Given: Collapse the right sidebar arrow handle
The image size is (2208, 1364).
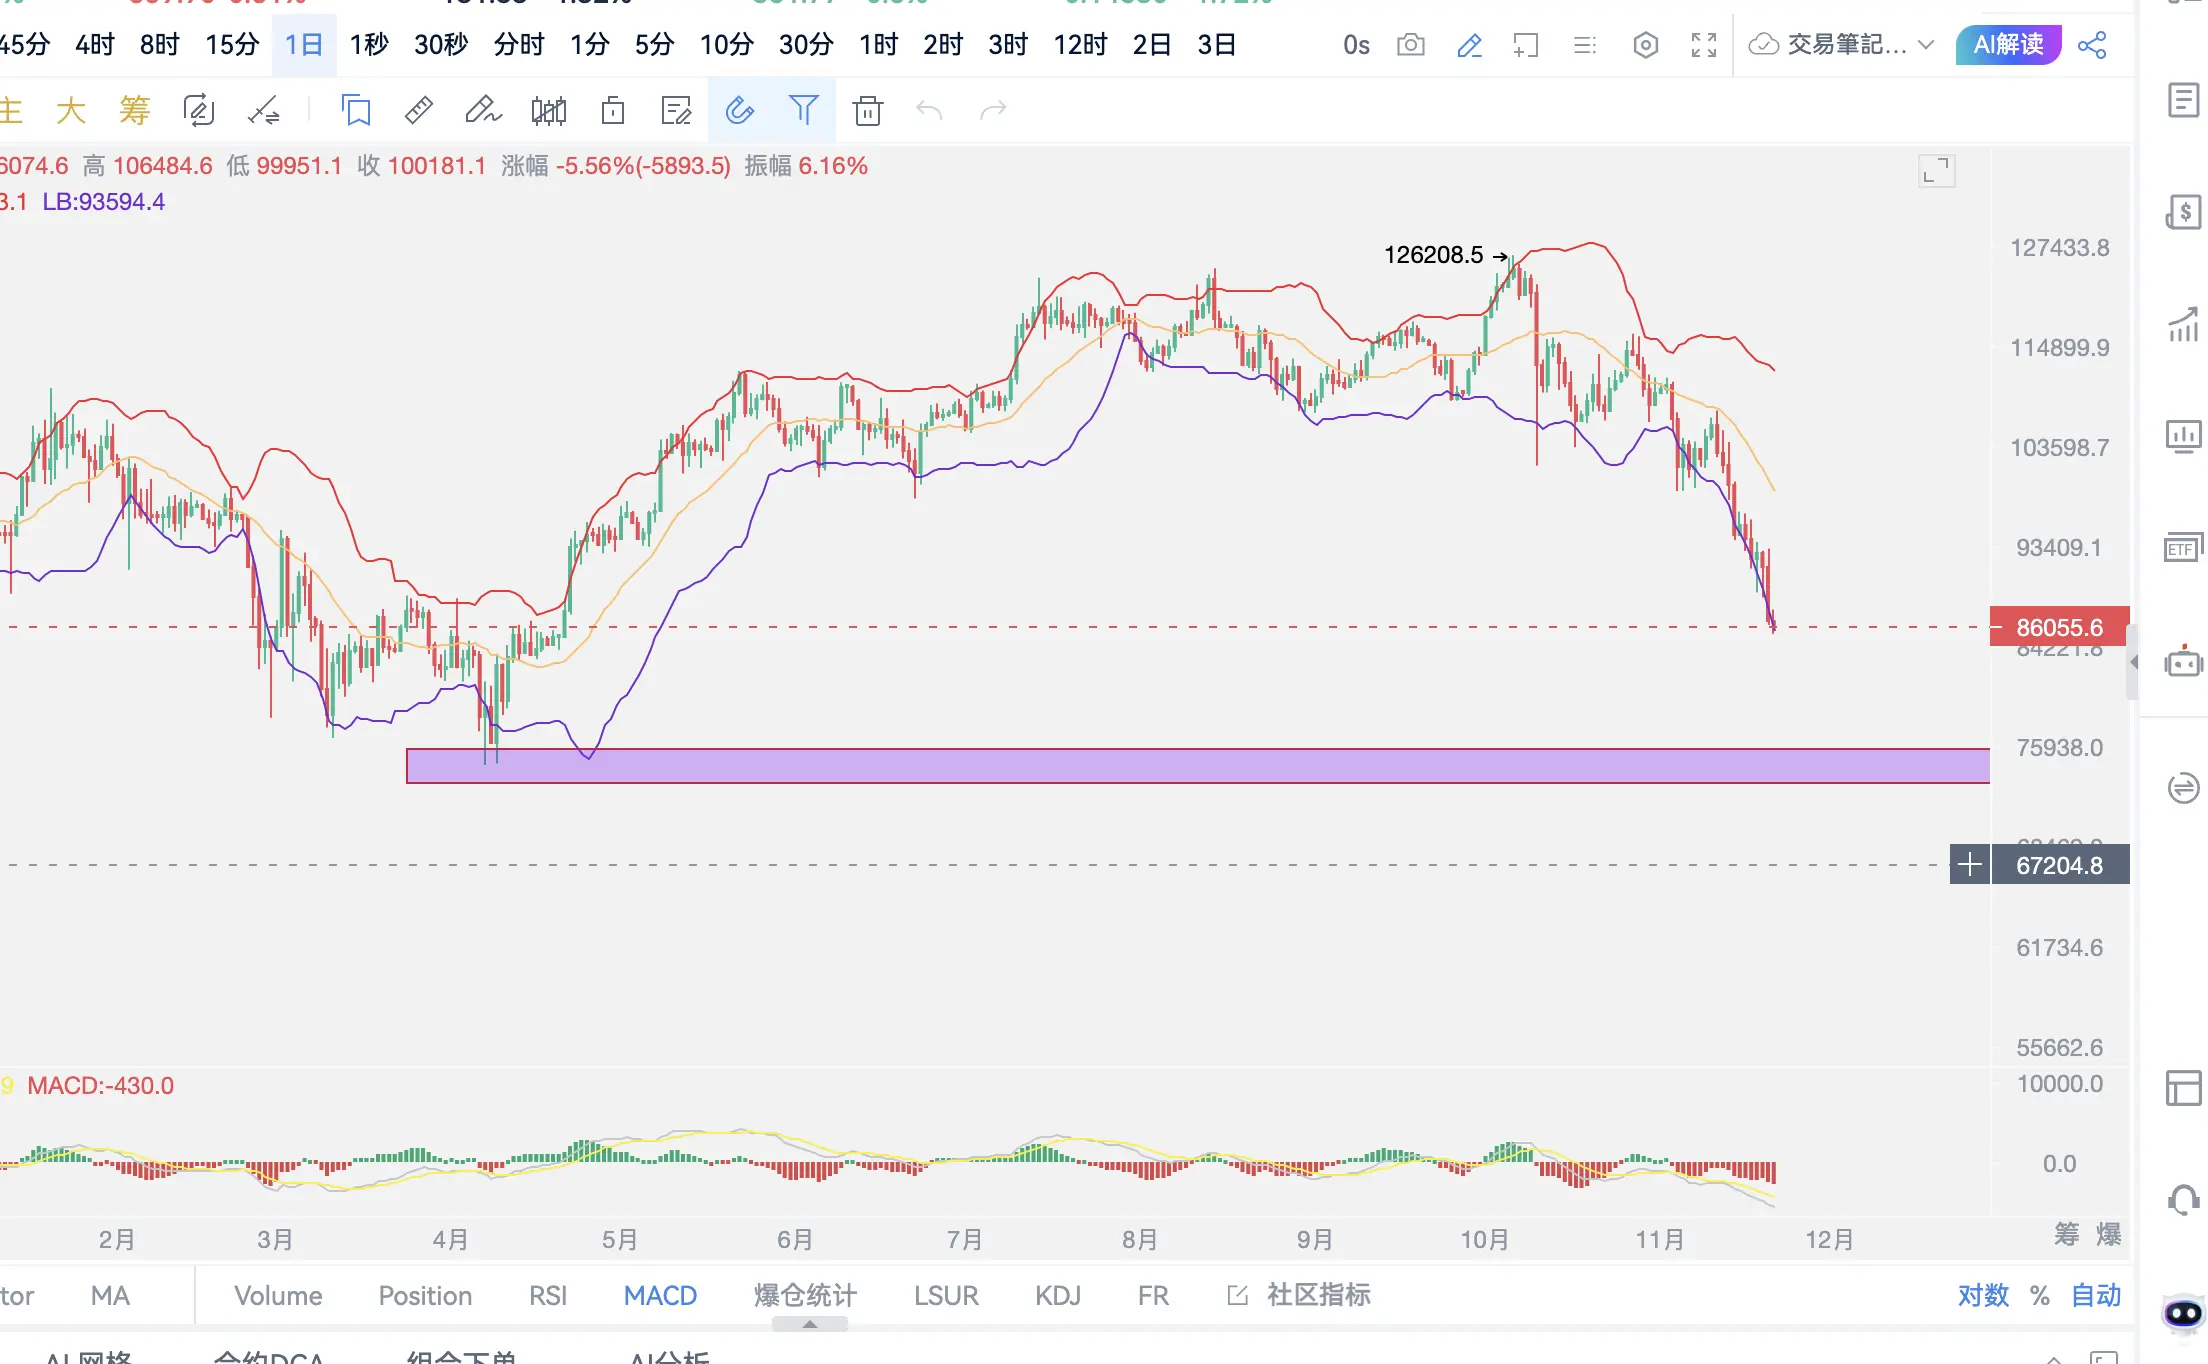Looking at the screenshot, I should click(2133, 662).
